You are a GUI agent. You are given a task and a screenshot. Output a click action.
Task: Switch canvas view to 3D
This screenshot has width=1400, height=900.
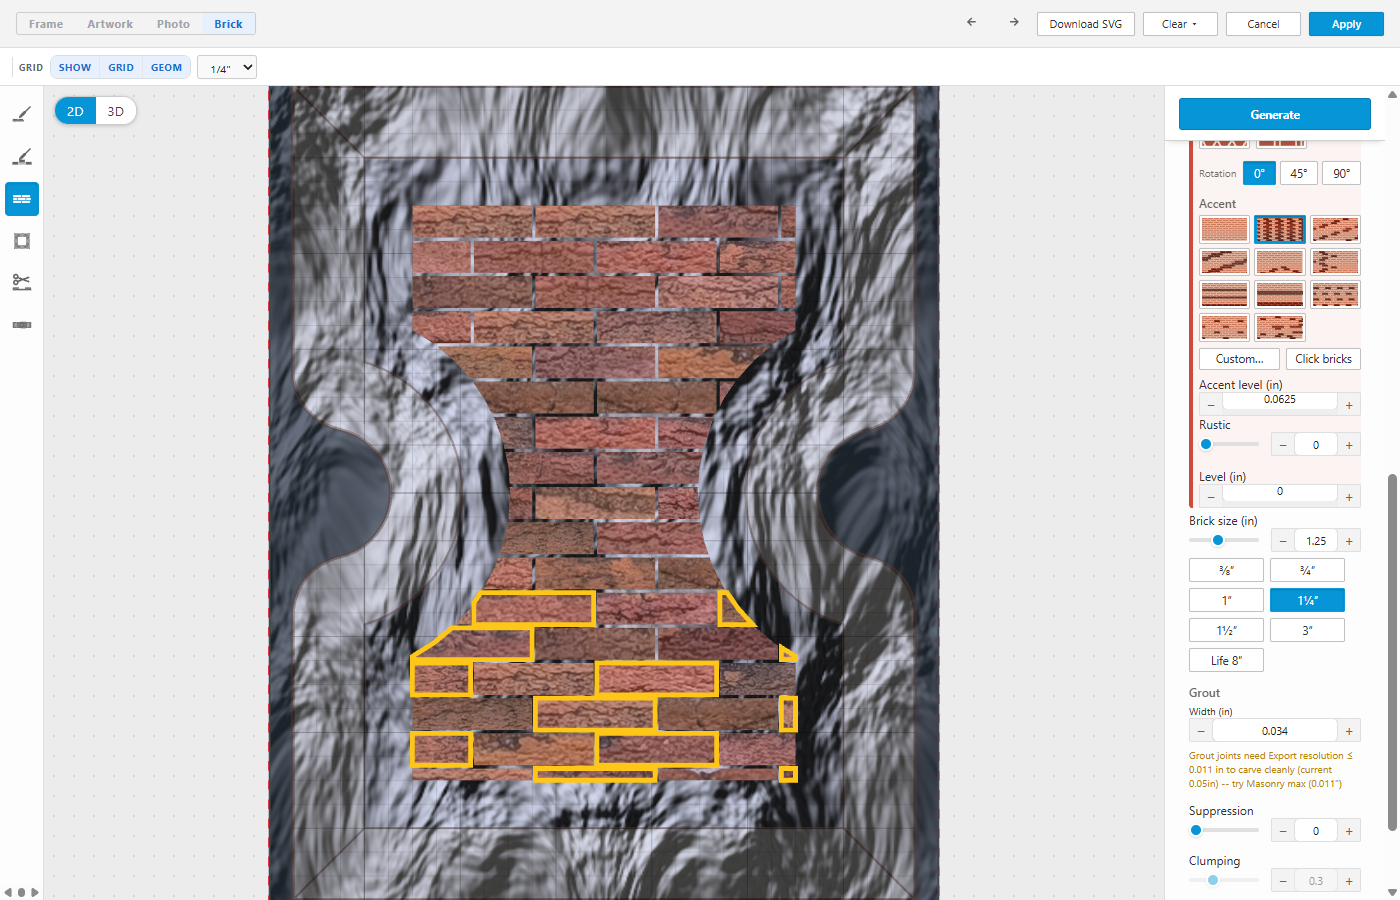[116, 111]
